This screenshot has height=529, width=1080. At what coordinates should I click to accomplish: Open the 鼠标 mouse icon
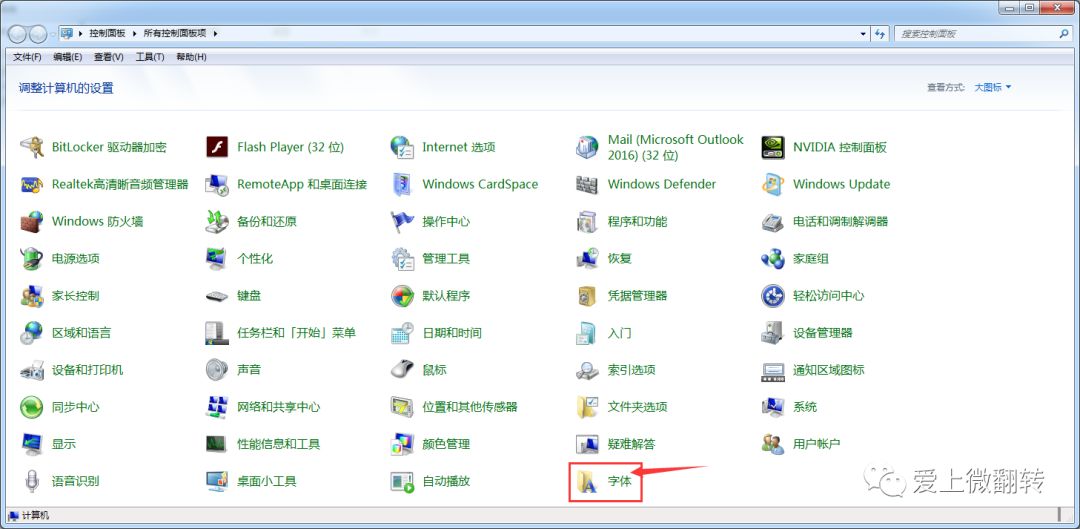point(402,370)
